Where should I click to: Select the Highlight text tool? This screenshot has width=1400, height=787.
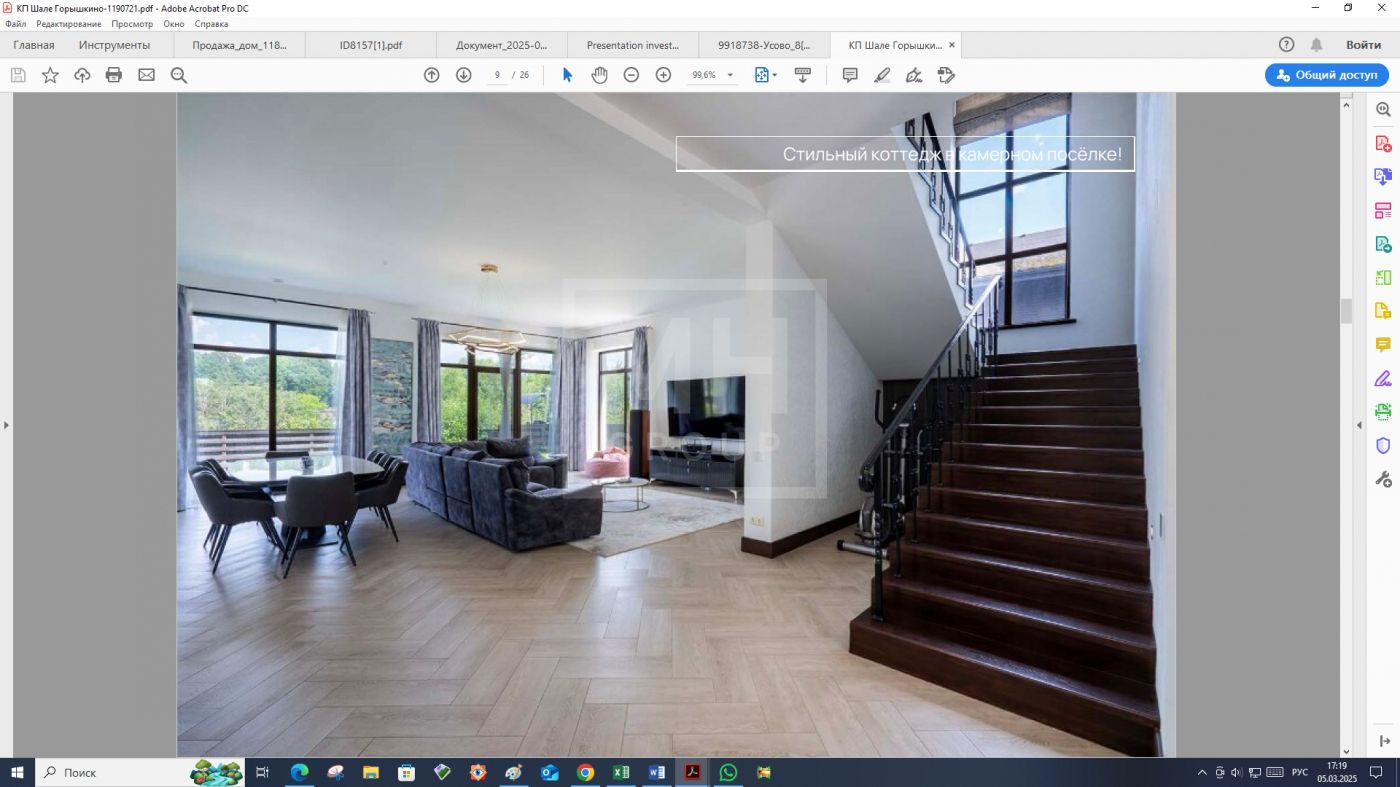tap(882, 75)
